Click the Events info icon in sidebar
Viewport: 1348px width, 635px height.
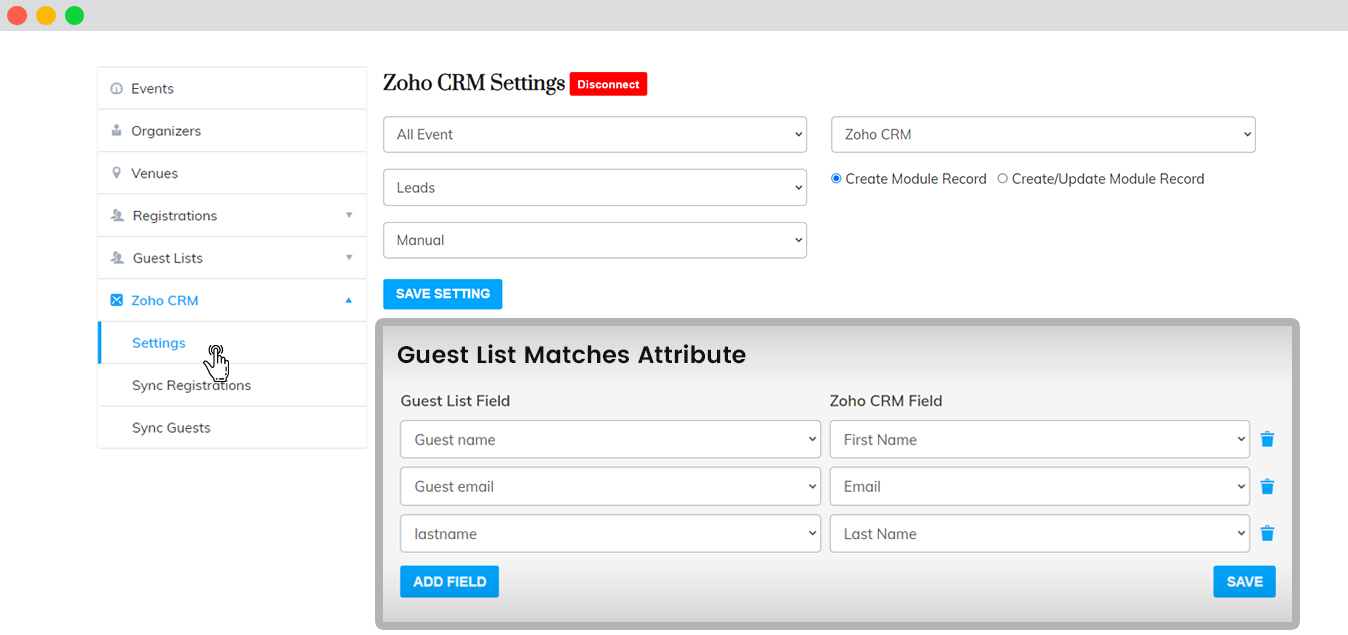[117, 89]
